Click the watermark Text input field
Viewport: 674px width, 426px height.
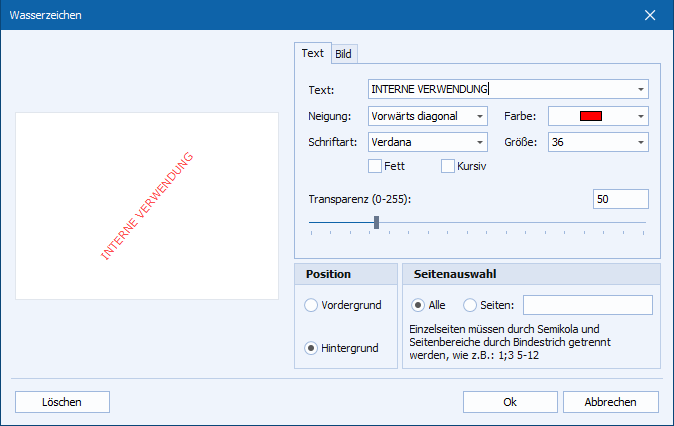click(500, 90)
